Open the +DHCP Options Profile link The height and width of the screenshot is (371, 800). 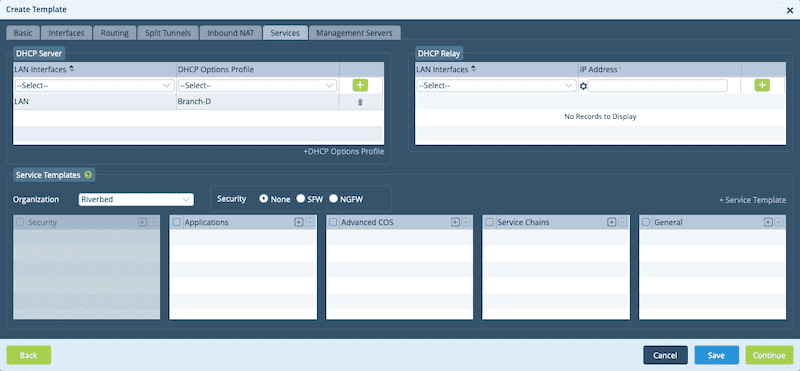[x=343, y=152]
